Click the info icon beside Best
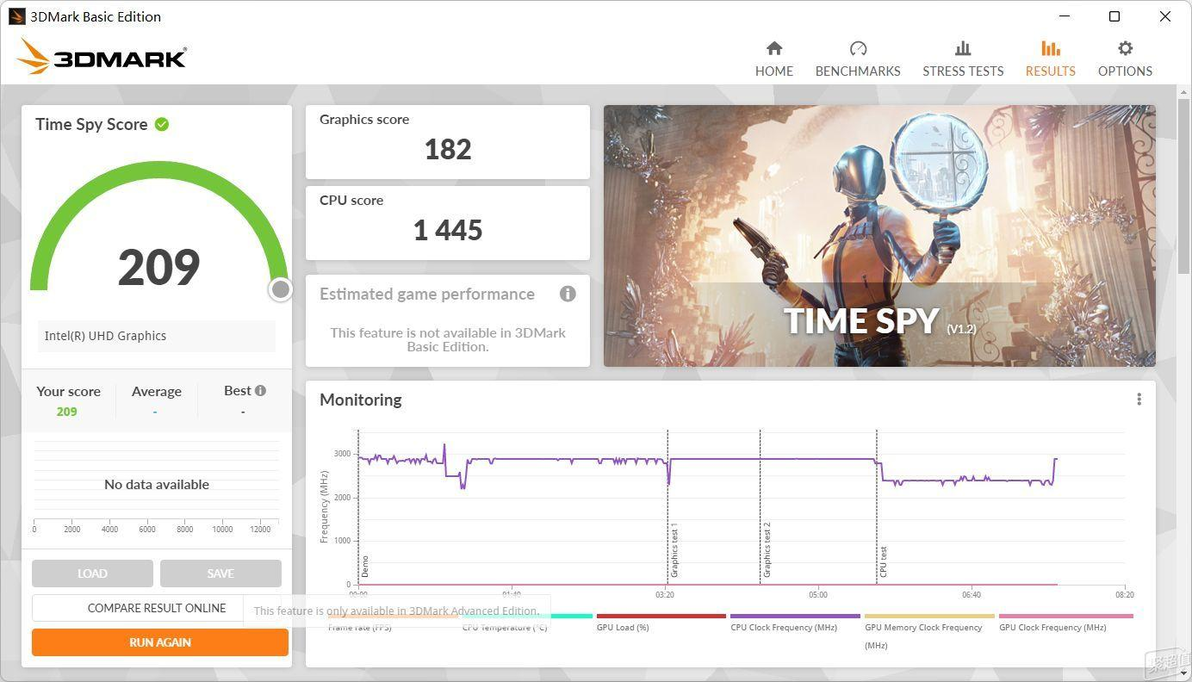The width and height of the screenshot is (1192, 682). [x=261, y=390]
